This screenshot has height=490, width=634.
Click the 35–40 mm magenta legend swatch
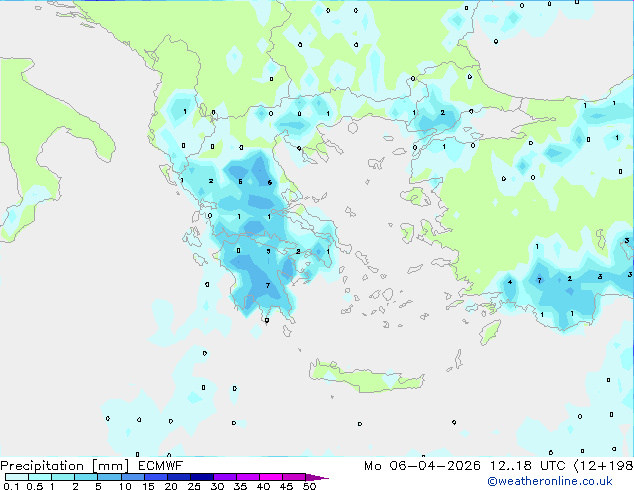(x=247, y=477)
